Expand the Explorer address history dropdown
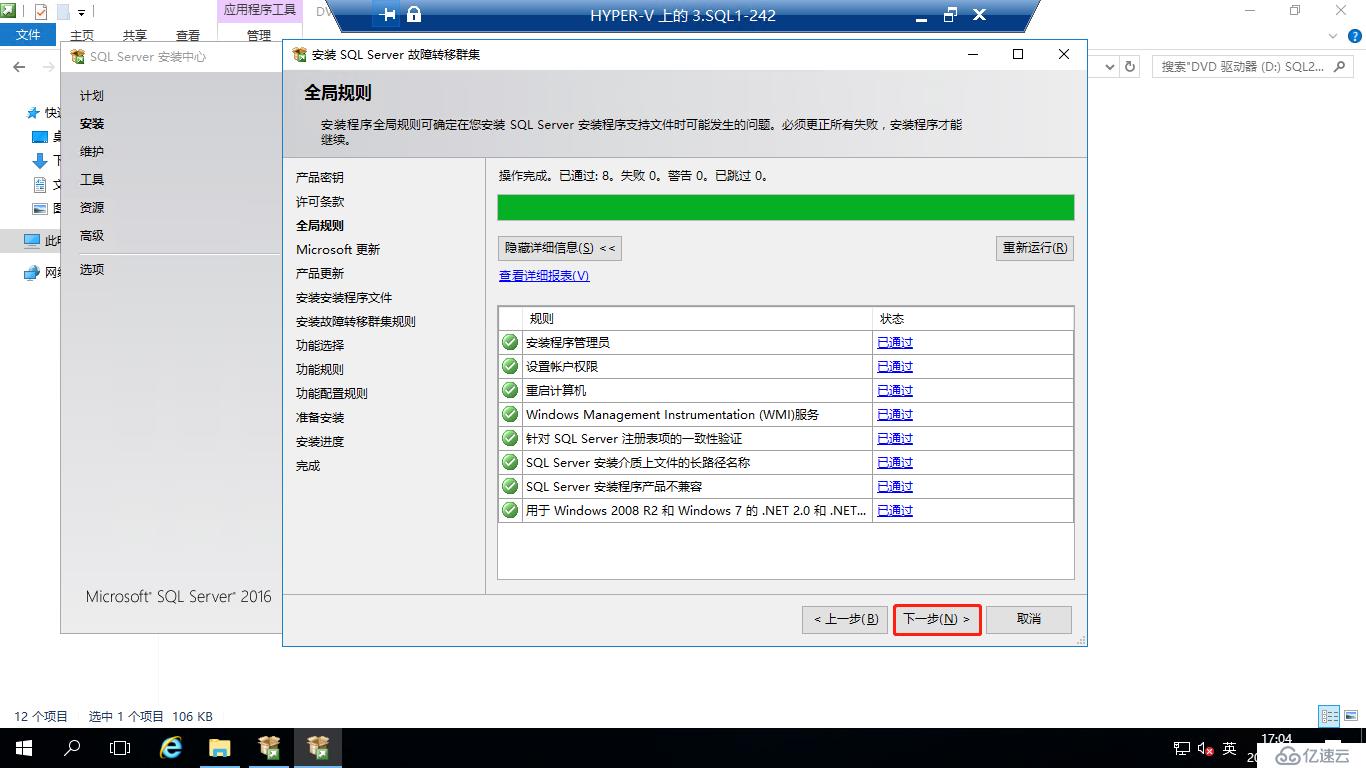This screenshot has height=768, width=1366. coord(1109,66)
